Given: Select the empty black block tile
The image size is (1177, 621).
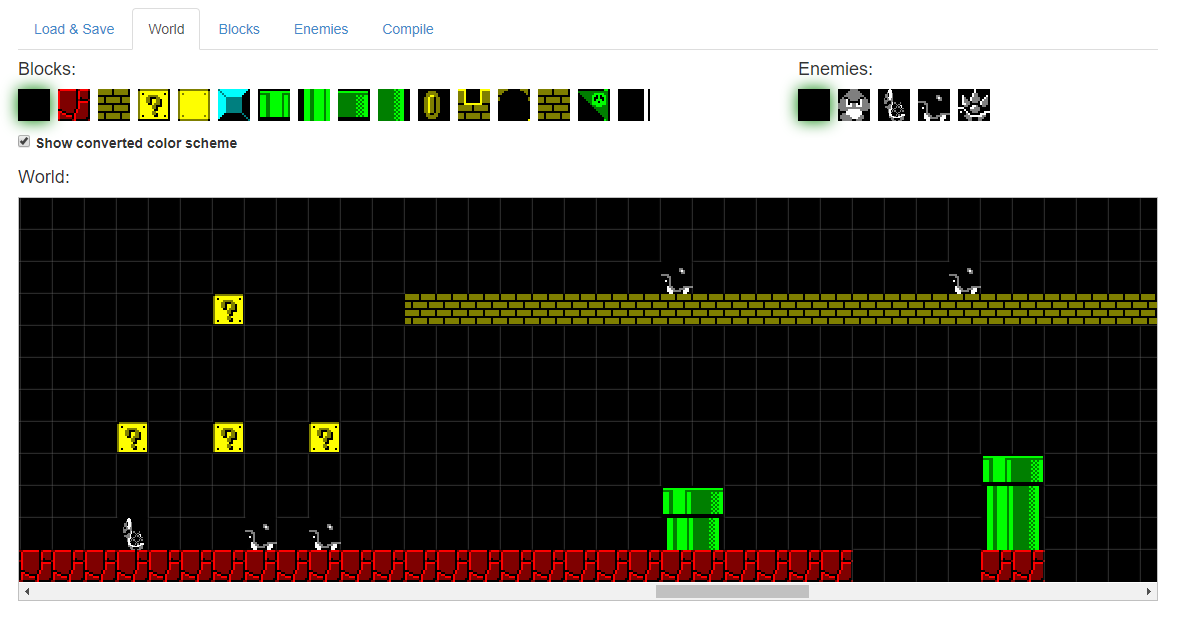Looking at the screenshot, I should (34, 105).
